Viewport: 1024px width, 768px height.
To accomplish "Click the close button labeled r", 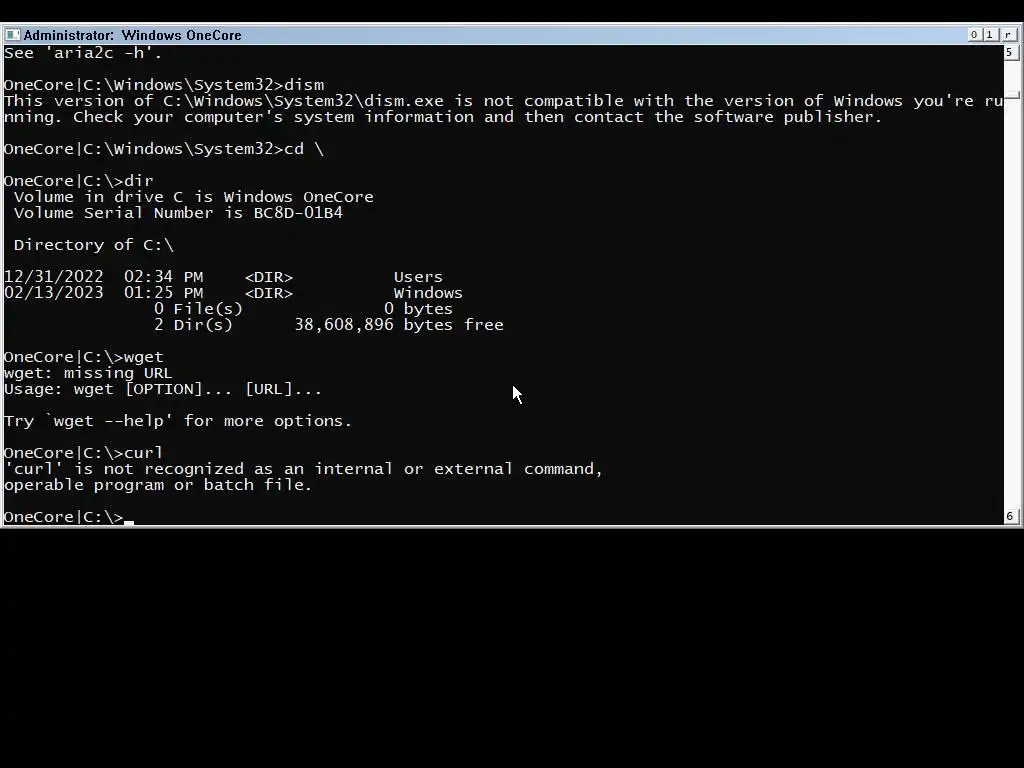I will pyautogui.click(x=1009, y=35).
